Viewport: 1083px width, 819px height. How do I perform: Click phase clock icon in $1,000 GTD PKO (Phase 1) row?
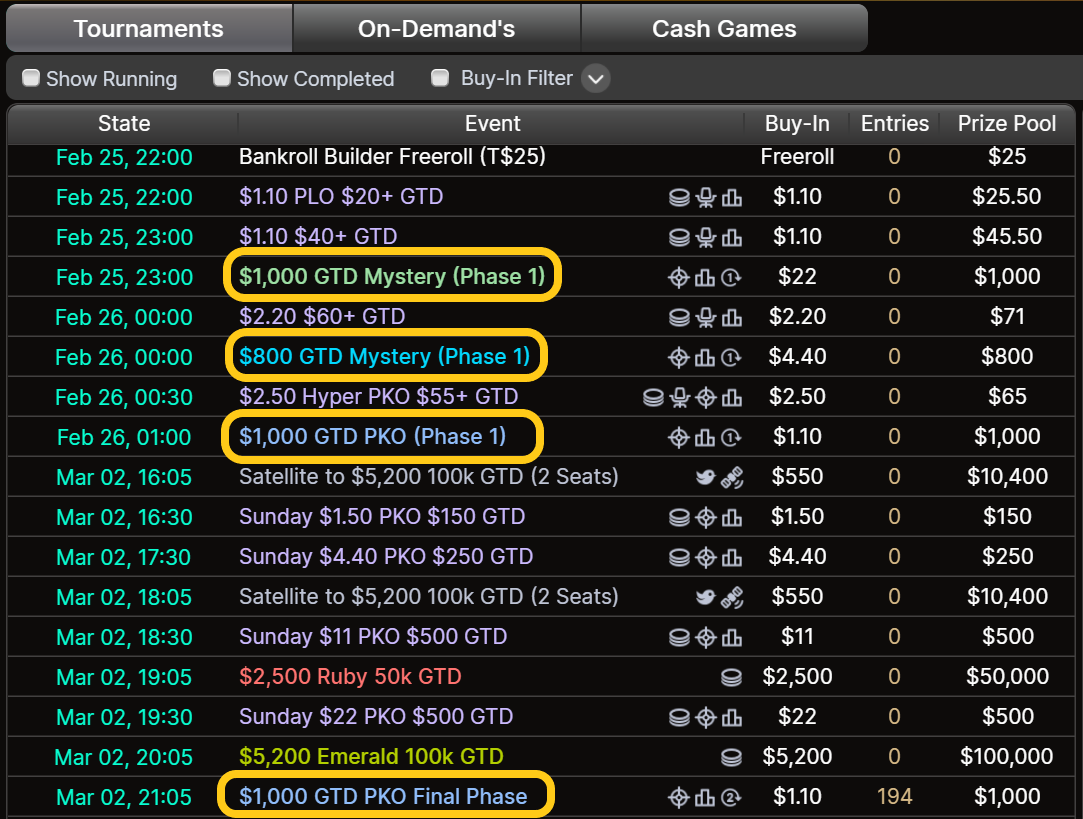coord(731,438)
